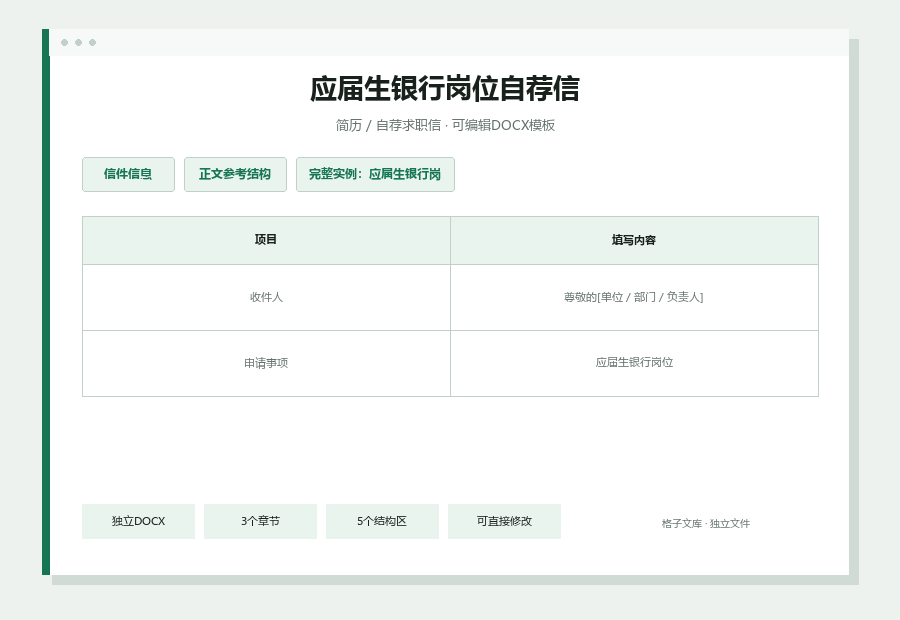Click the 填写内容 column header

634,240
